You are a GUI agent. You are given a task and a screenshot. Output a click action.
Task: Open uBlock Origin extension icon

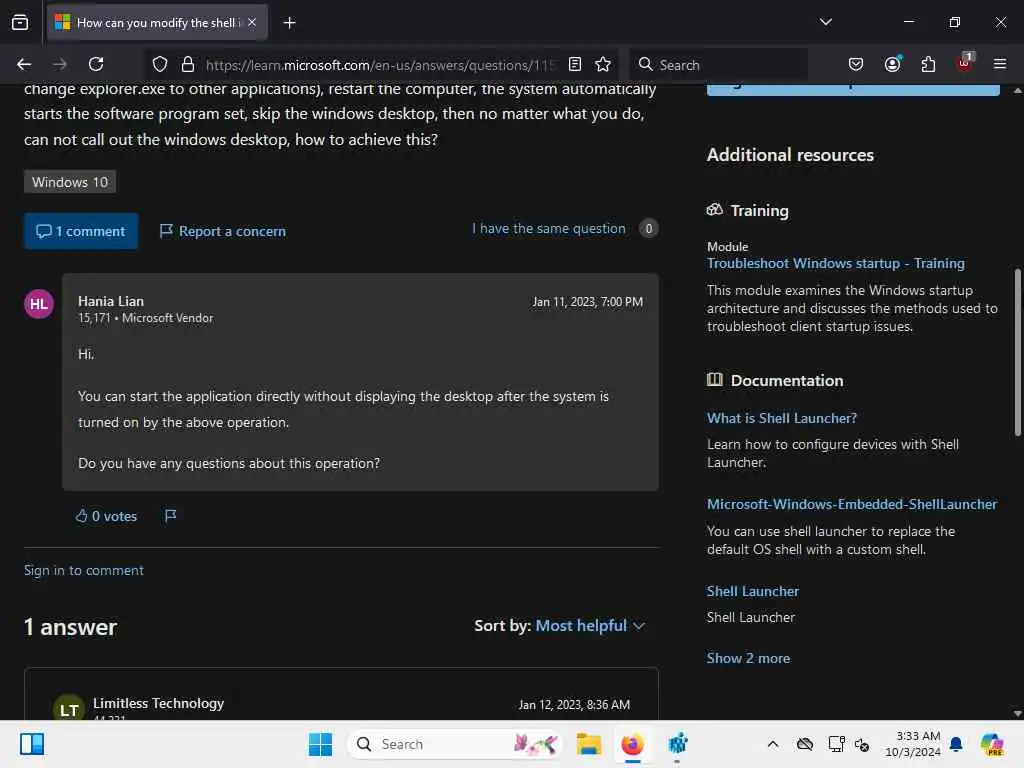click(965, 63)
